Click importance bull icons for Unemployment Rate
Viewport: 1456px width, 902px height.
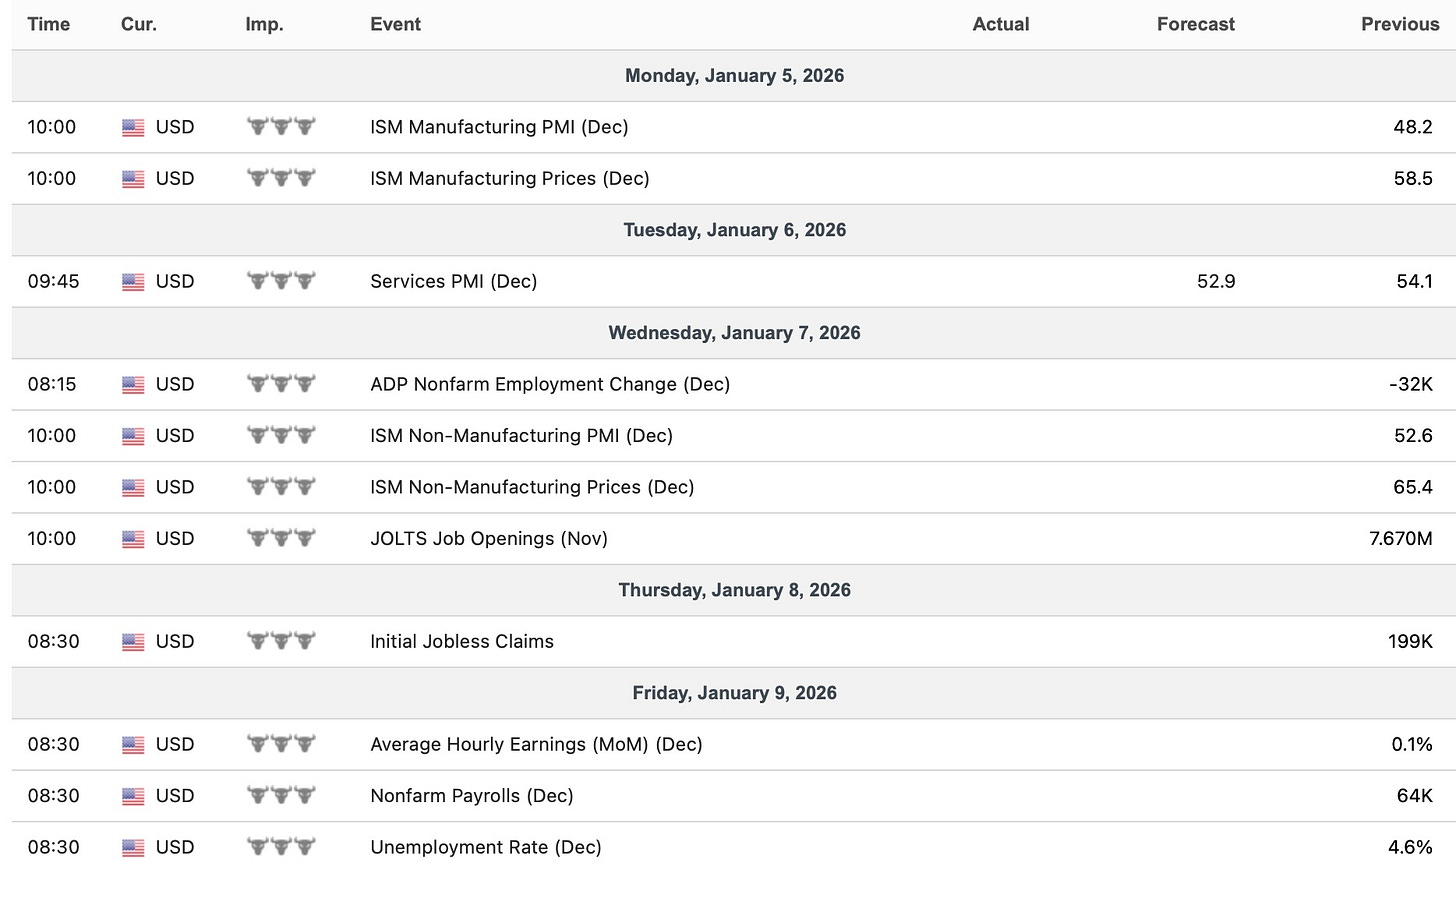click(x=281, y=847)
